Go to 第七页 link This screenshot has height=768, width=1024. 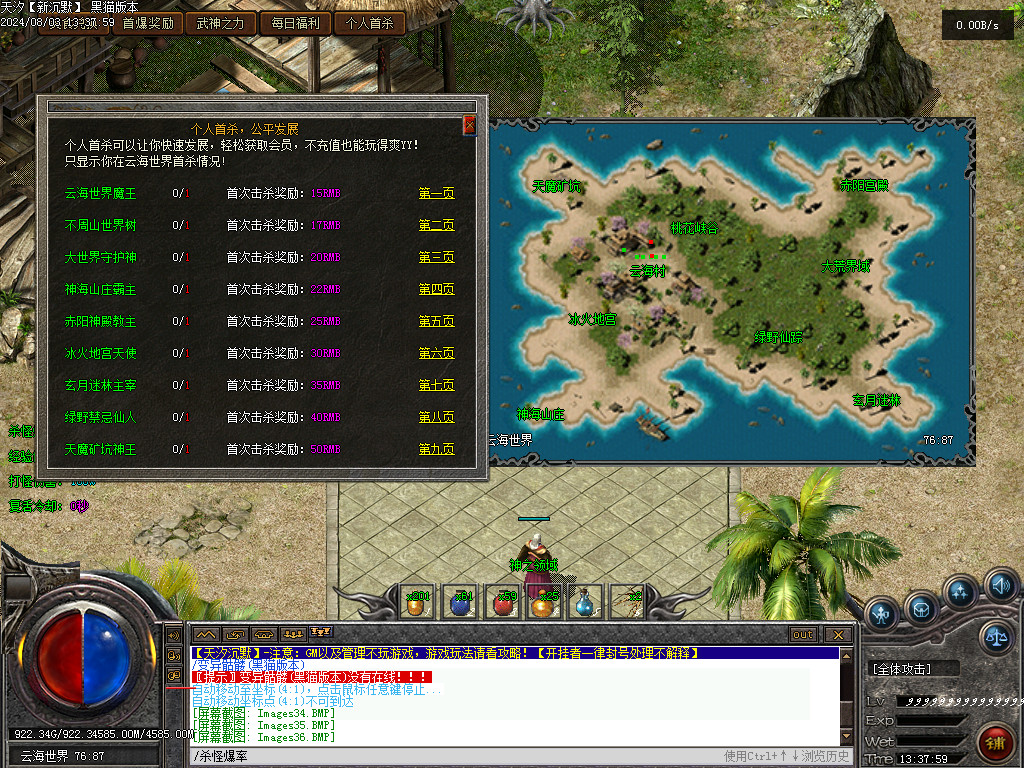click(436, 385)
